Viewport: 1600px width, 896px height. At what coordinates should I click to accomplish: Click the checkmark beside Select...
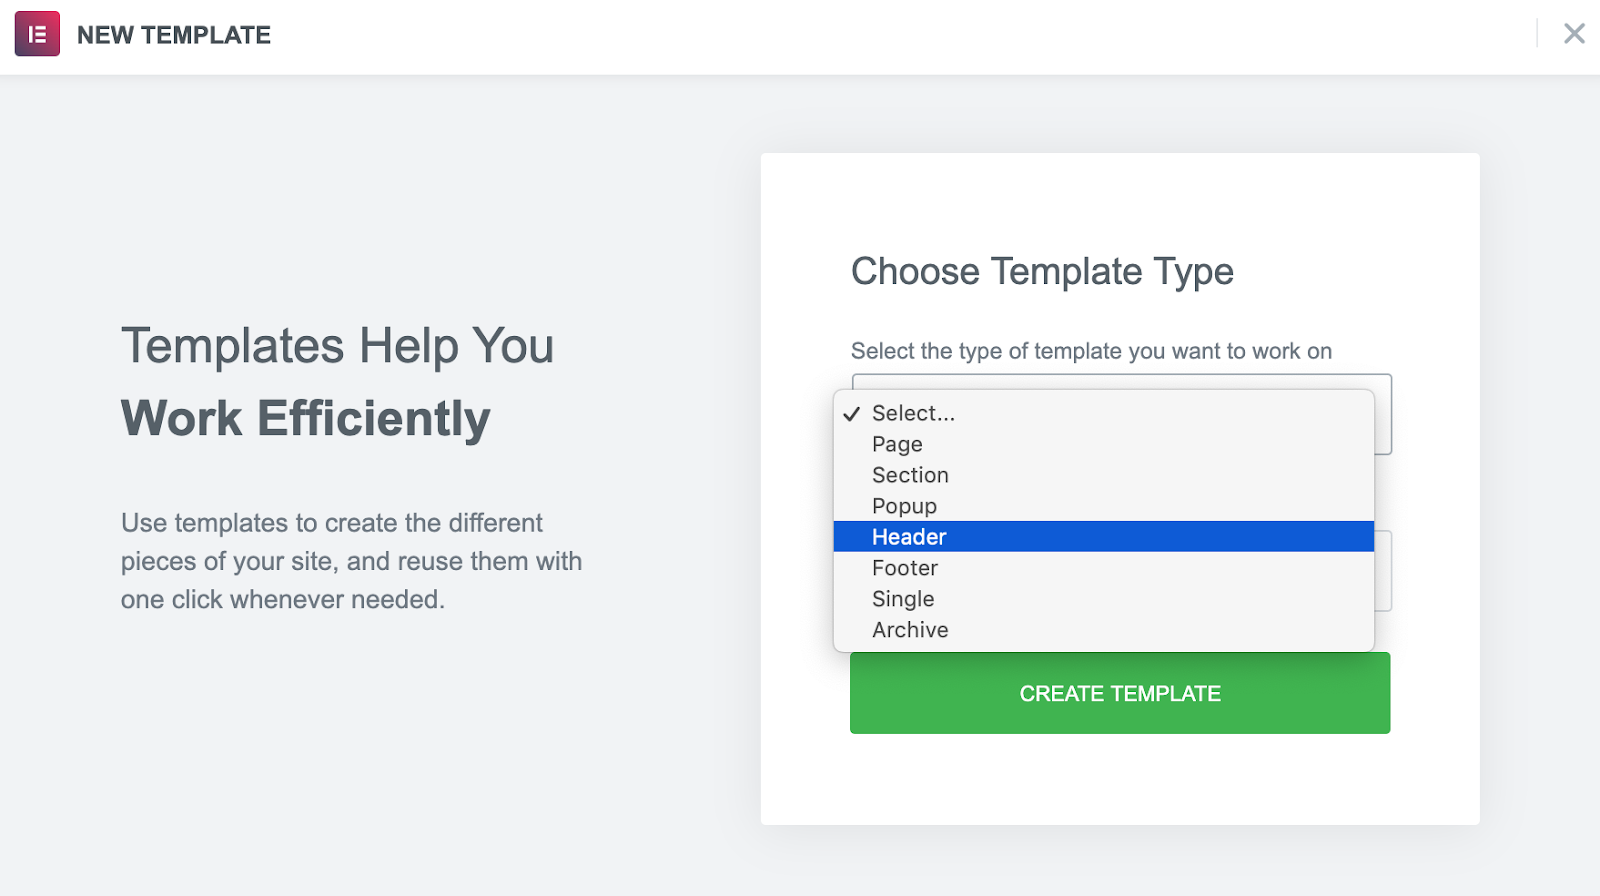coord(852,414)
